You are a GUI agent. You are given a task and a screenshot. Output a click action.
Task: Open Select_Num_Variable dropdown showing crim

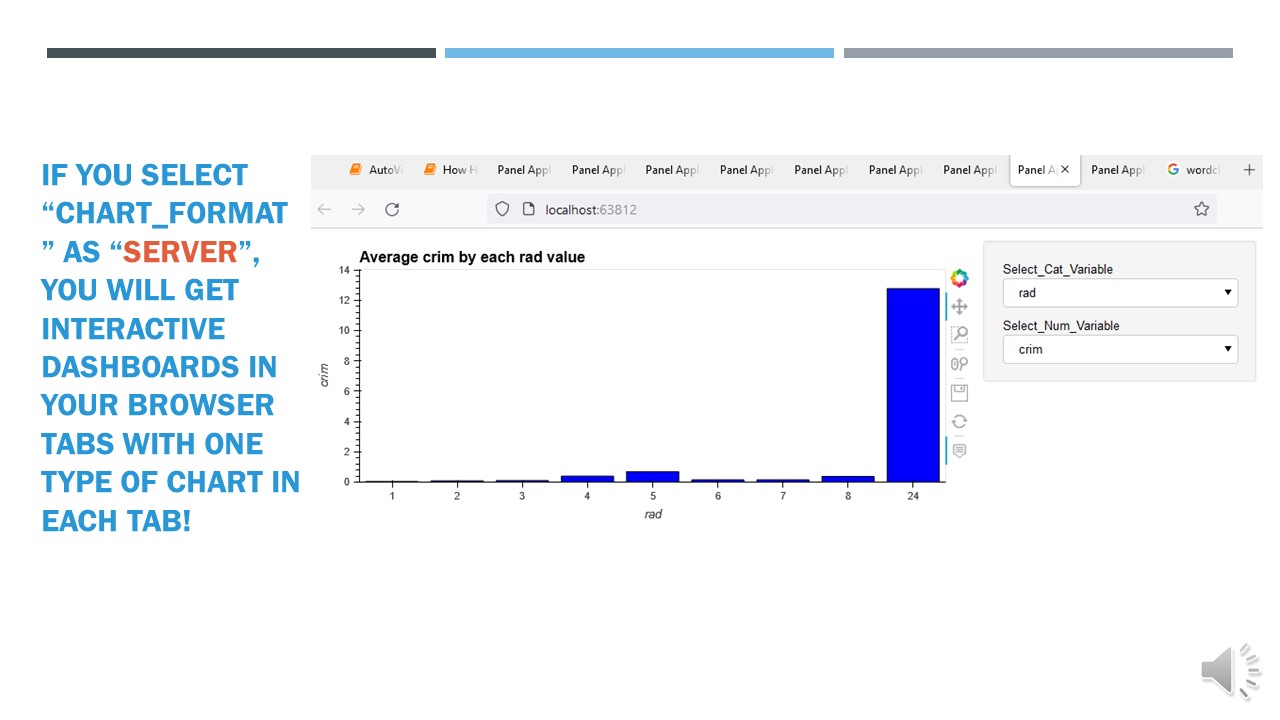coord(1120,349)
